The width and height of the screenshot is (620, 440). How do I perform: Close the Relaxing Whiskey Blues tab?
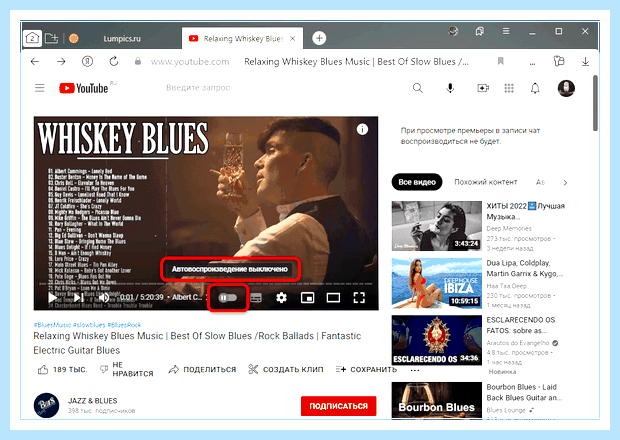tap(293, 38)
